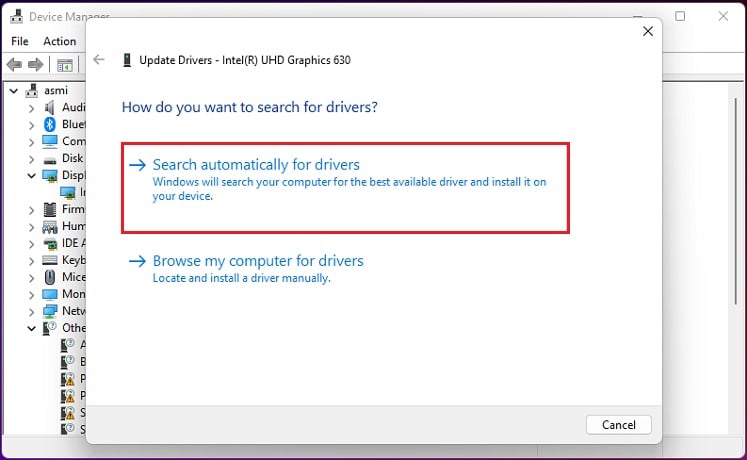This screenshot has width=747, height=460.
Task: Select the asmi root tree label
Action: click(x=56, y=90)
